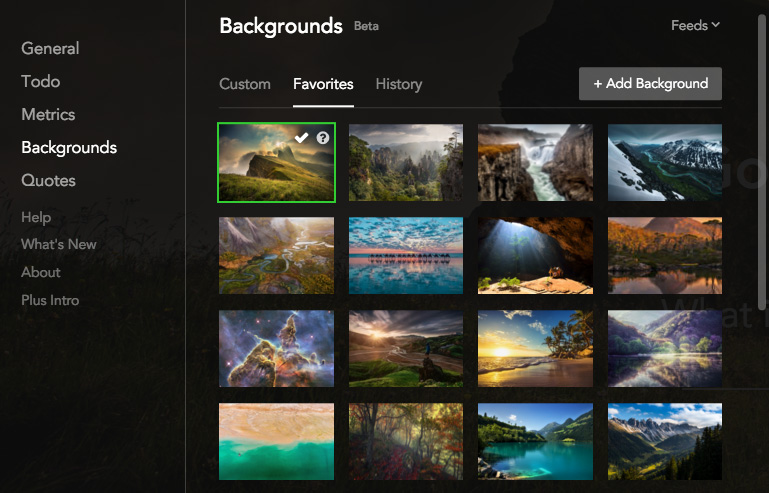Image resolution: width=769 pixels, height=493 pixels.
Task: Select the waterfall canyon background thumbnail
Action: pos(535,163)
